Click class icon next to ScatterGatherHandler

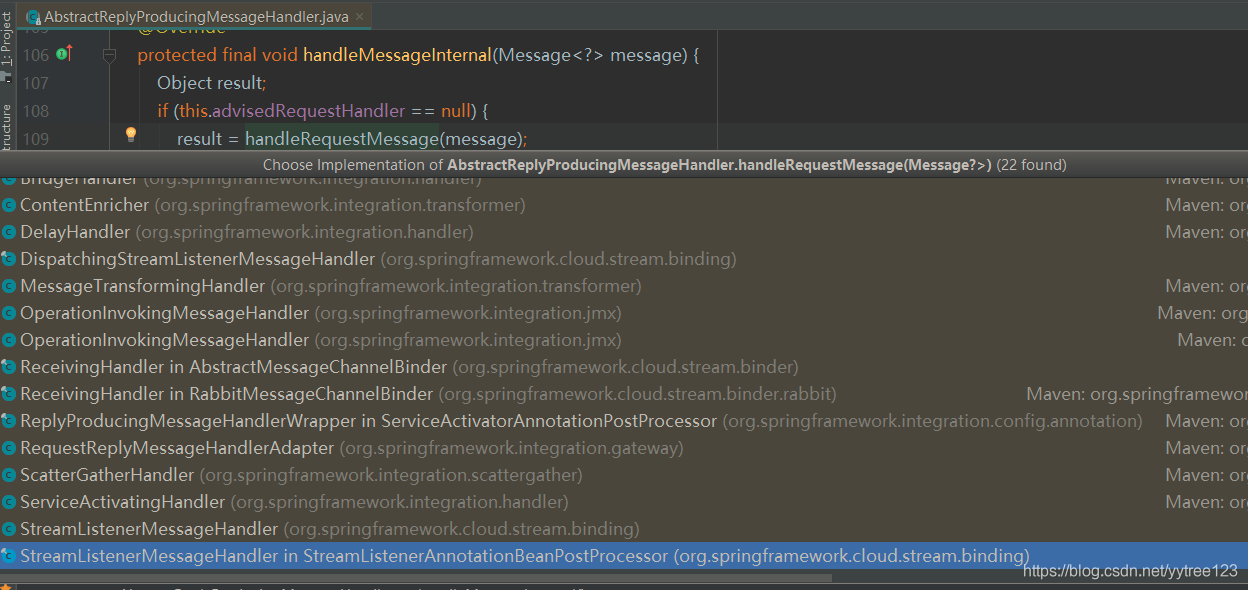[x=8, y=475]
